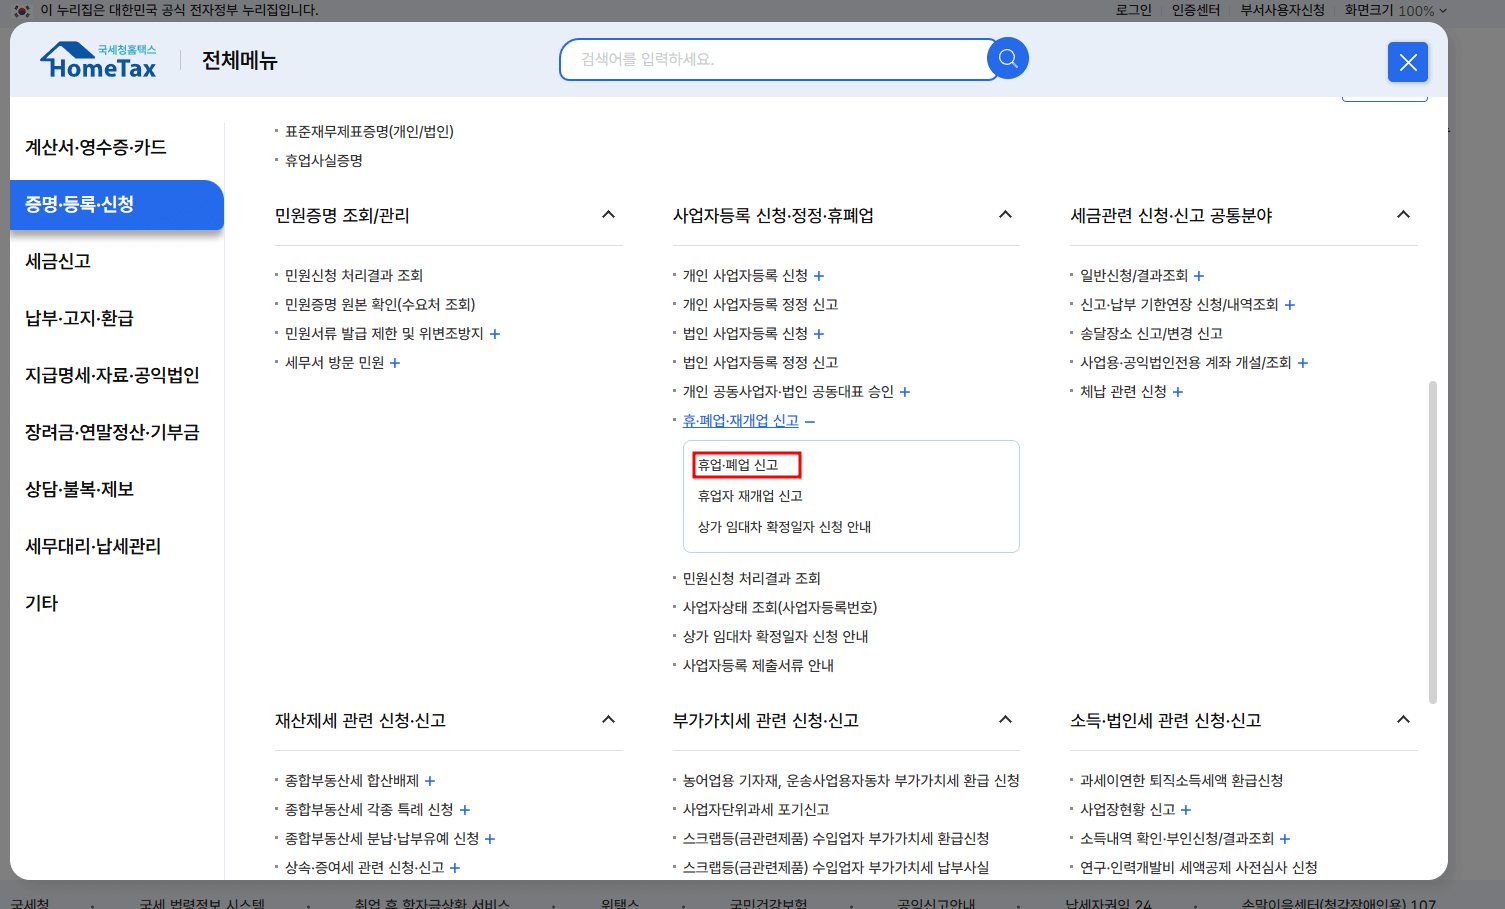Open 휴업자 재개업 신고
The width and height of the screenshot is (1505, 909).
pyautogui.click(x=748, y=495)
